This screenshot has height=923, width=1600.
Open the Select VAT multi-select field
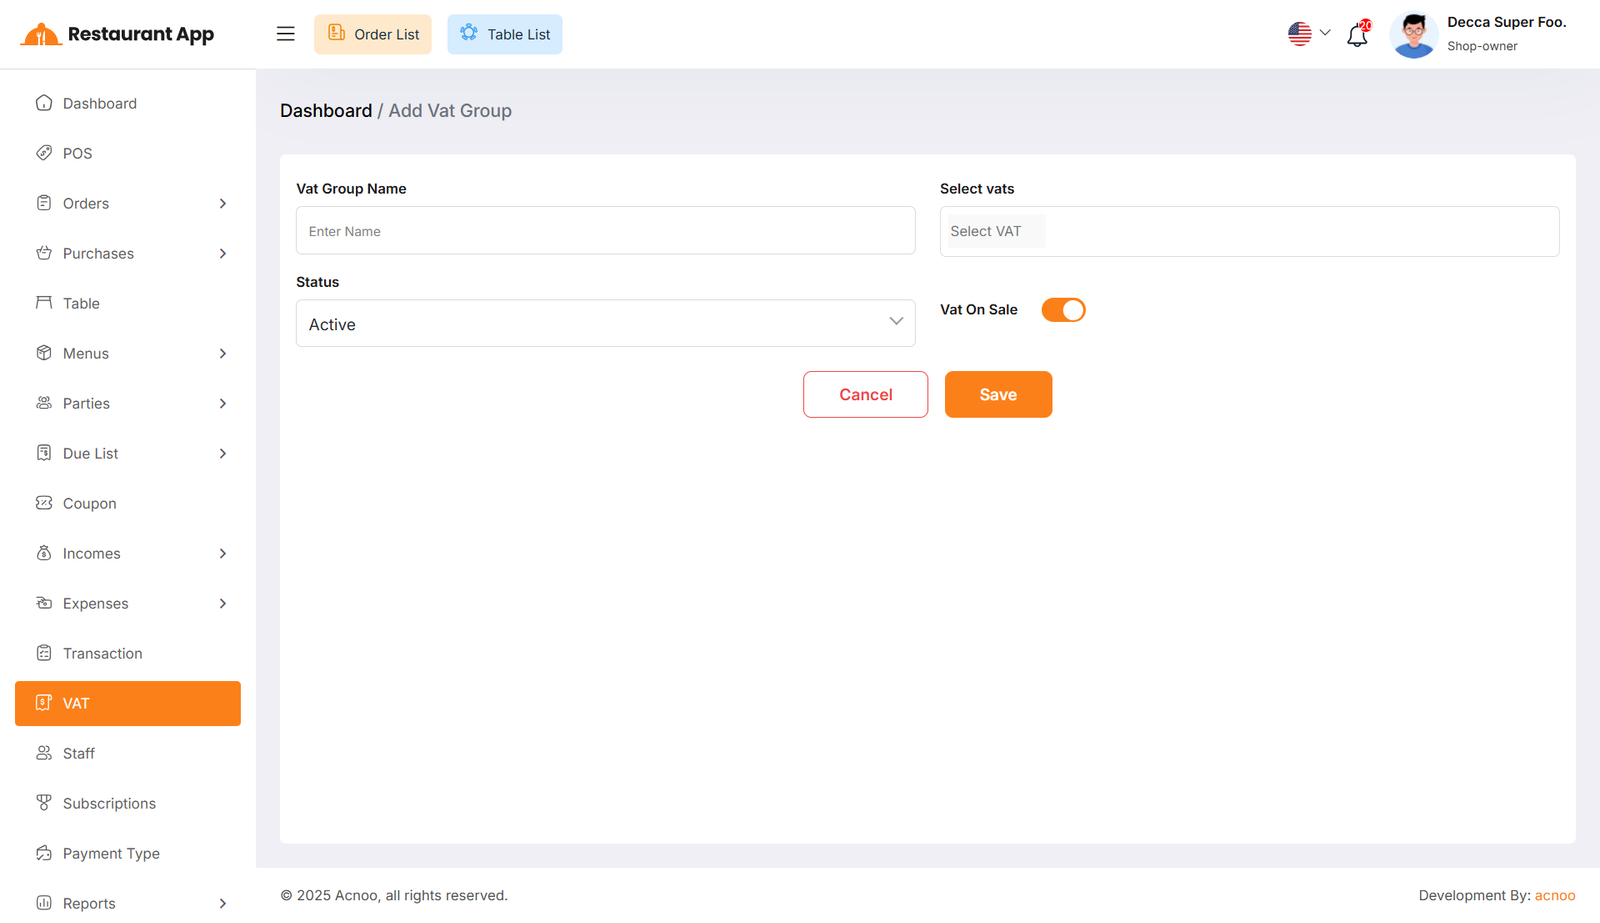[x=1248, y=232]
